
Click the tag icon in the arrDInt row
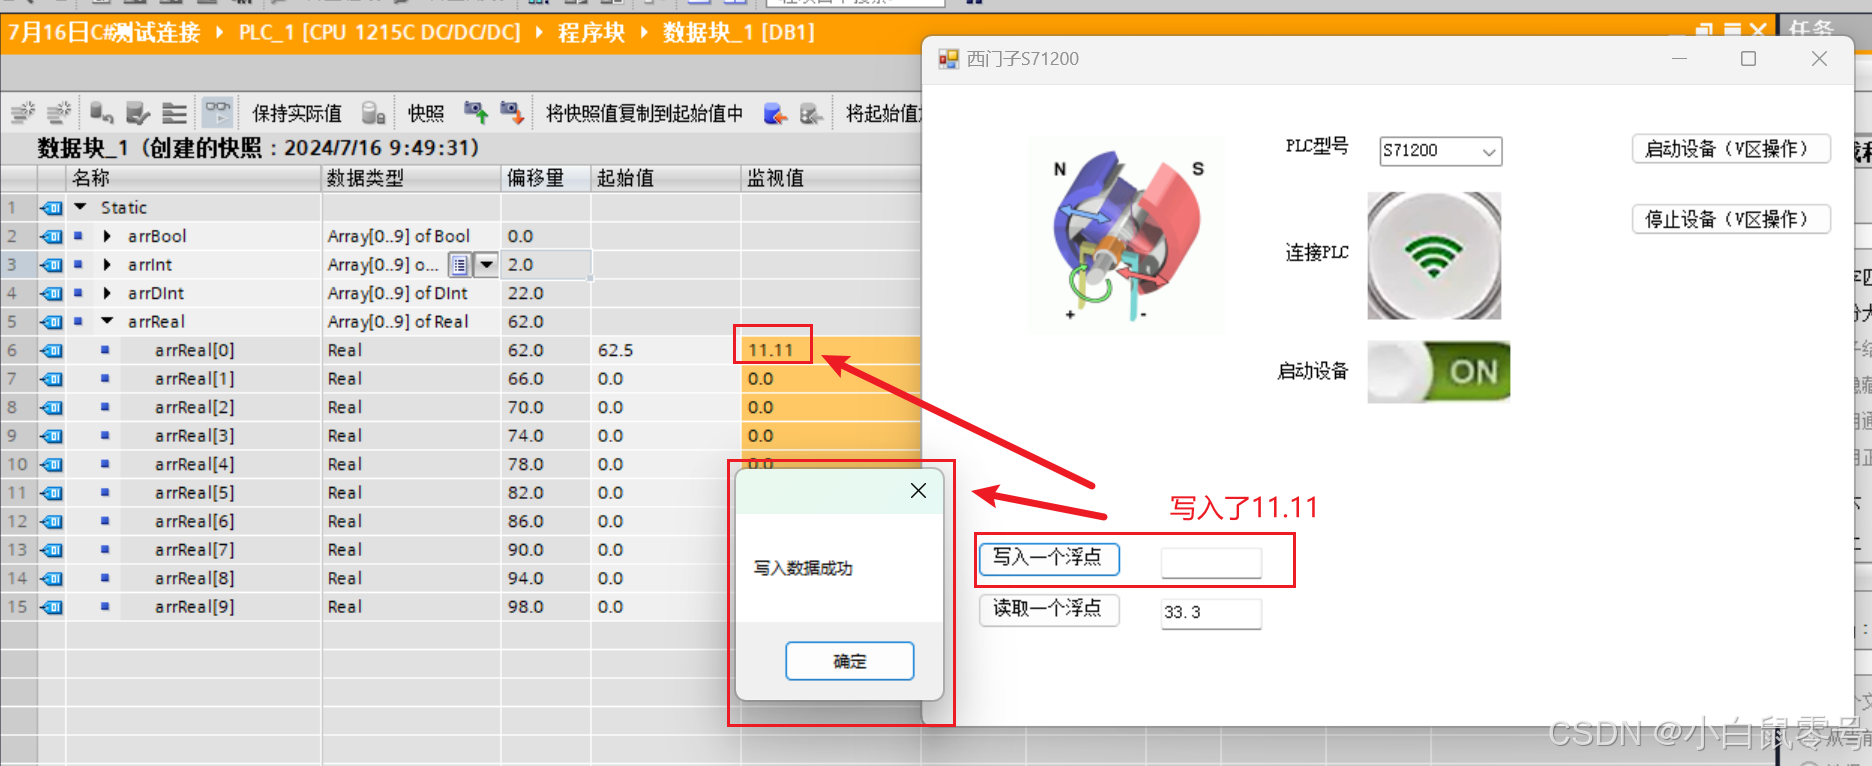click(x=51, y=293)
